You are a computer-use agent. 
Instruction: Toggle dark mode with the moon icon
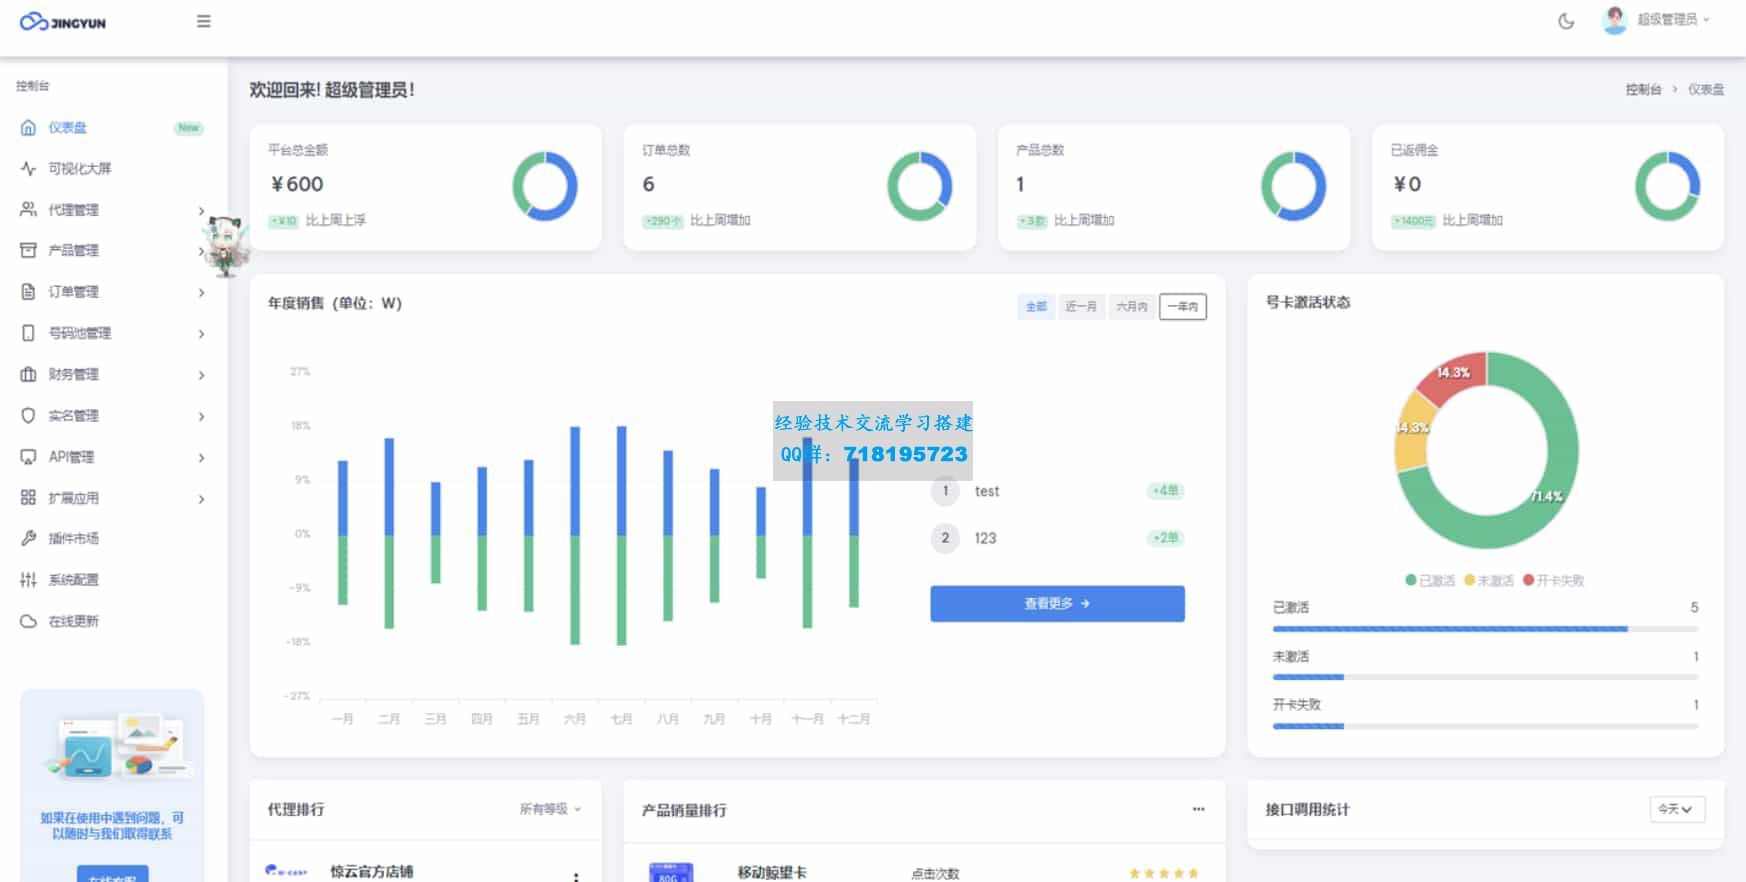point(1566,21)
